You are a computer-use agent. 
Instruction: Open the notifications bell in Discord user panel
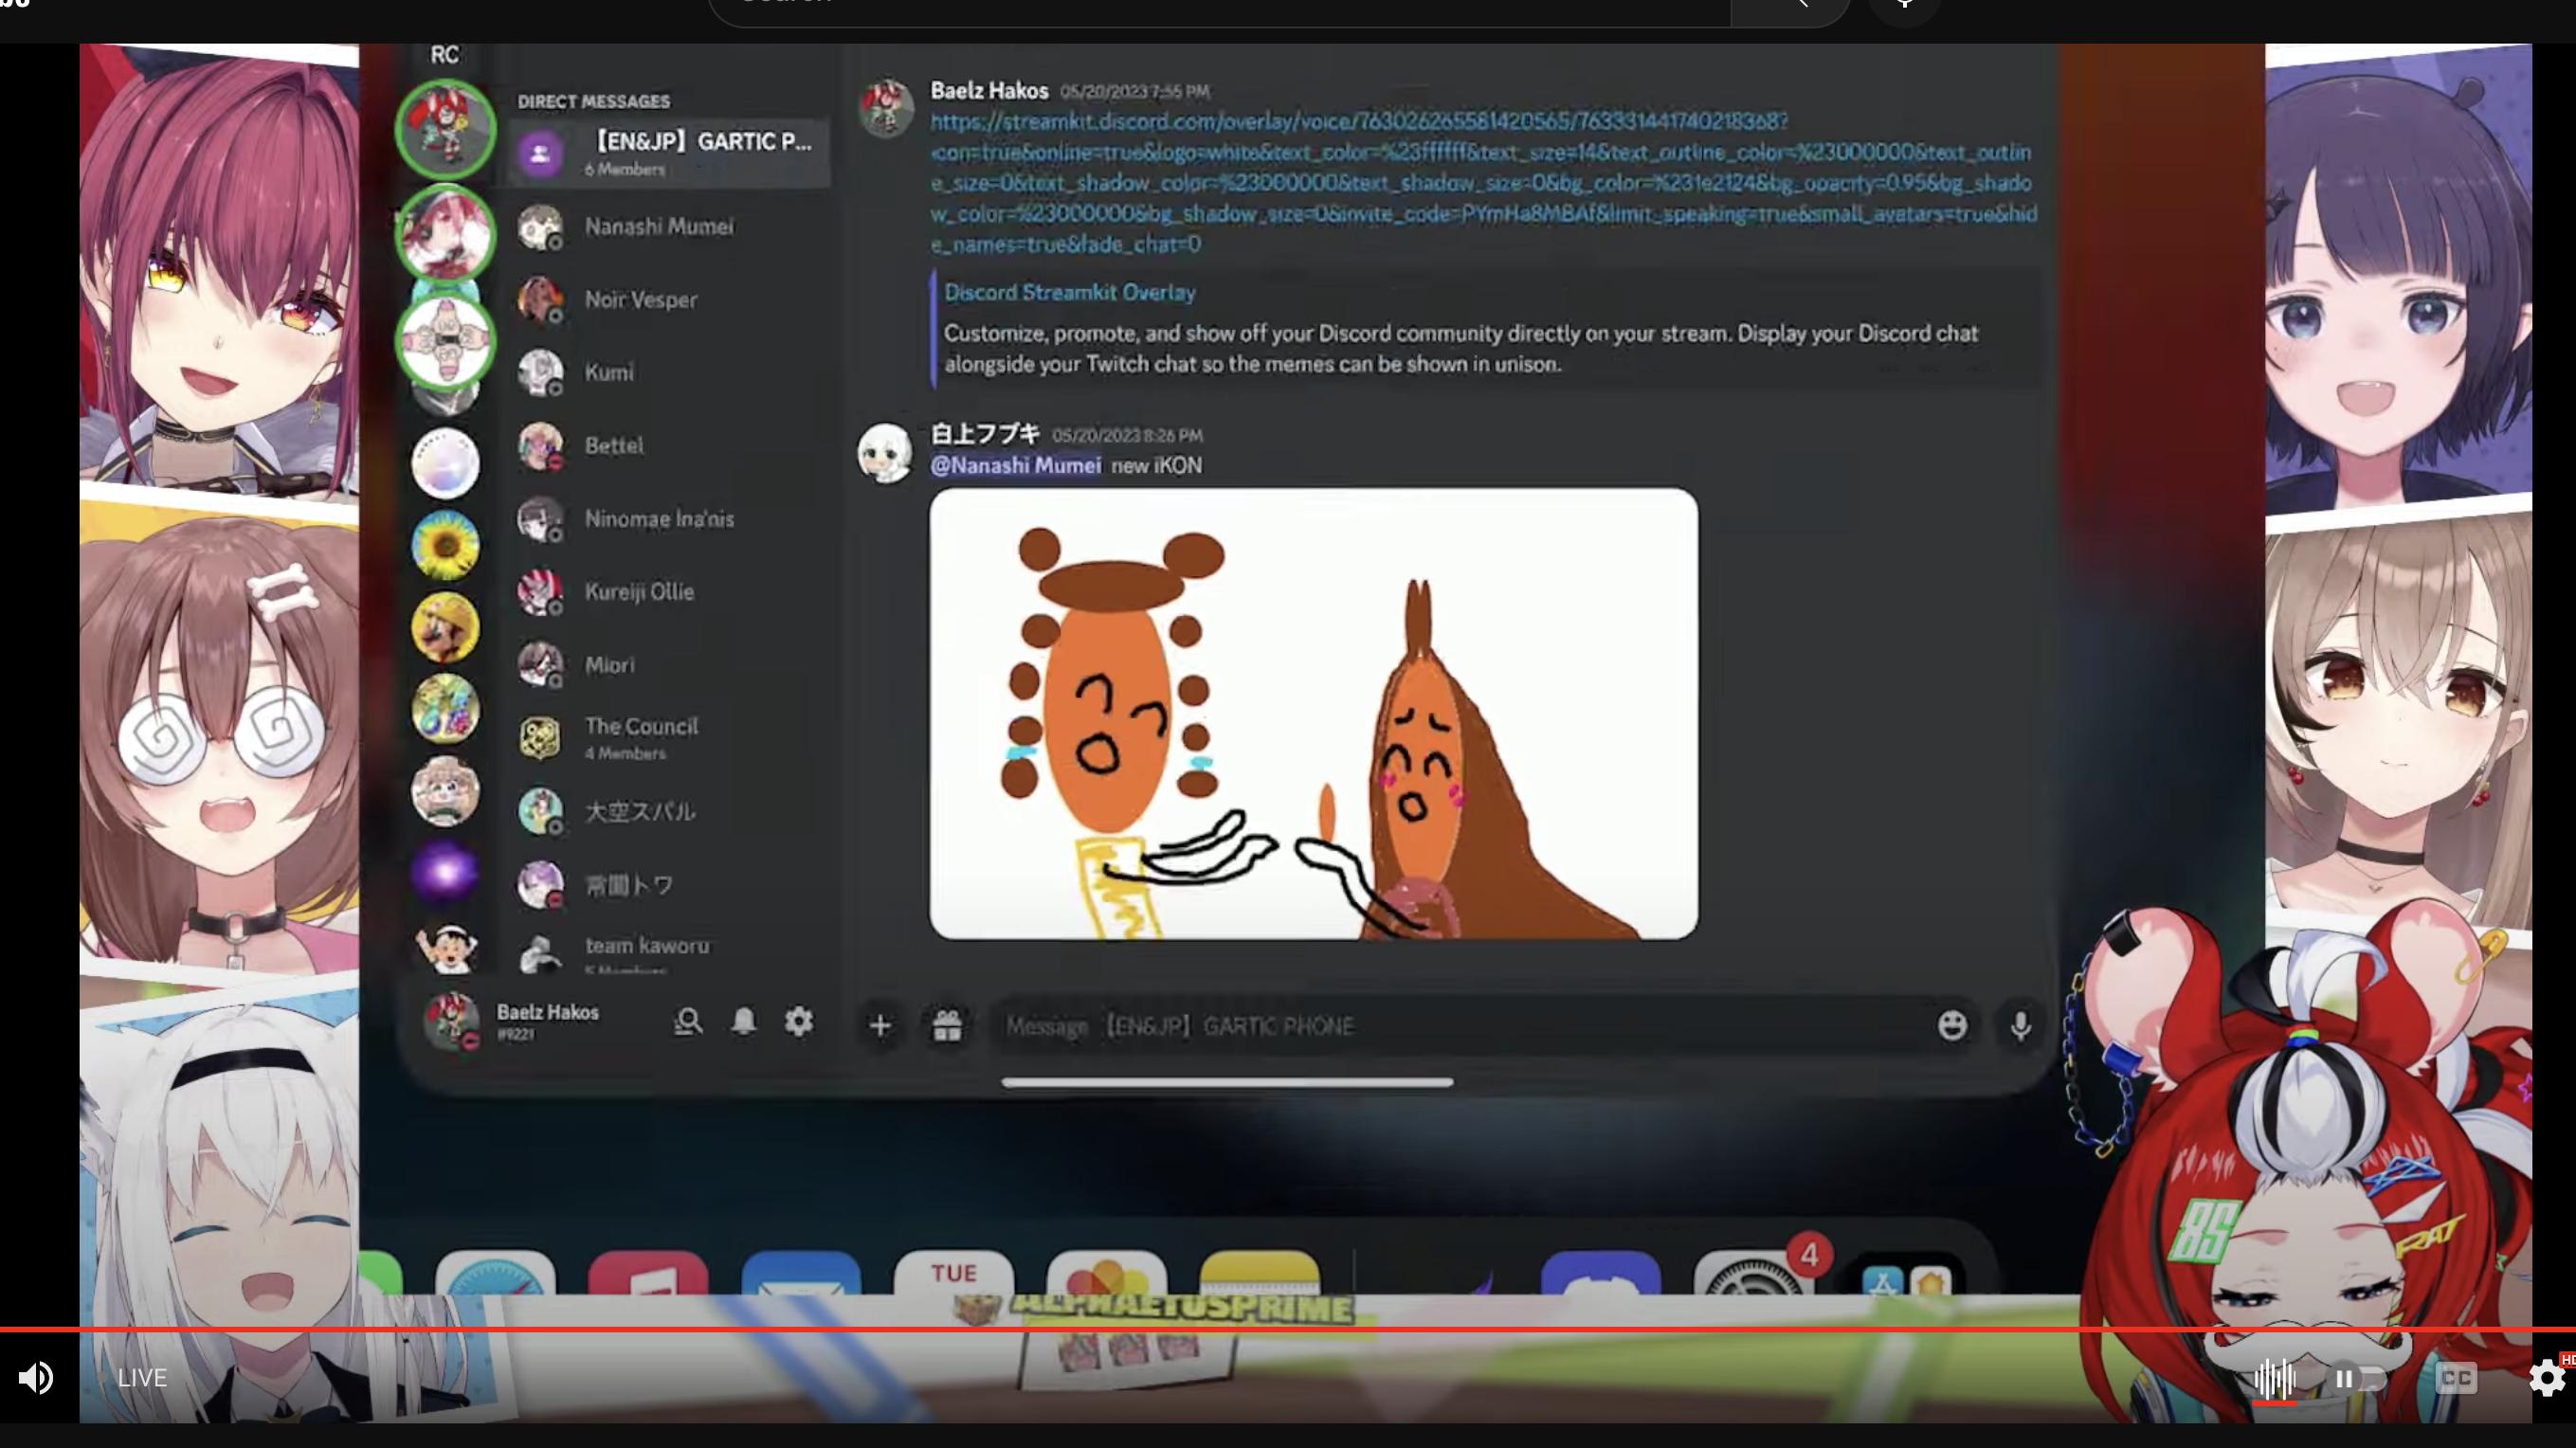(744, 1021)
